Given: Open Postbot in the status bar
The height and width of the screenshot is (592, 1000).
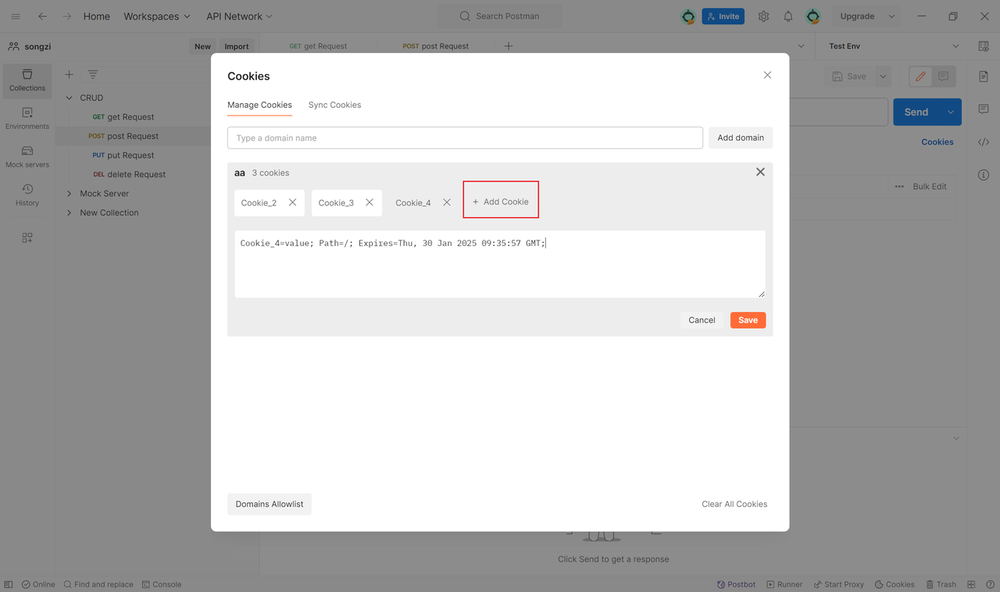Looking at the screenshot, I should [x=736, y=584].
